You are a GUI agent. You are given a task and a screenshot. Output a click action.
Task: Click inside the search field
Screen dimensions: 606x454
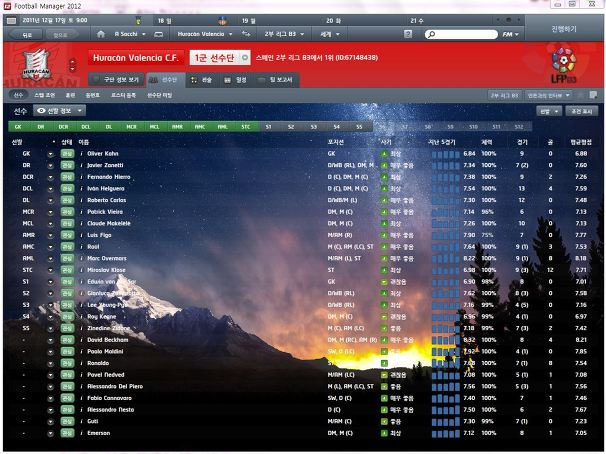(462, 34)
